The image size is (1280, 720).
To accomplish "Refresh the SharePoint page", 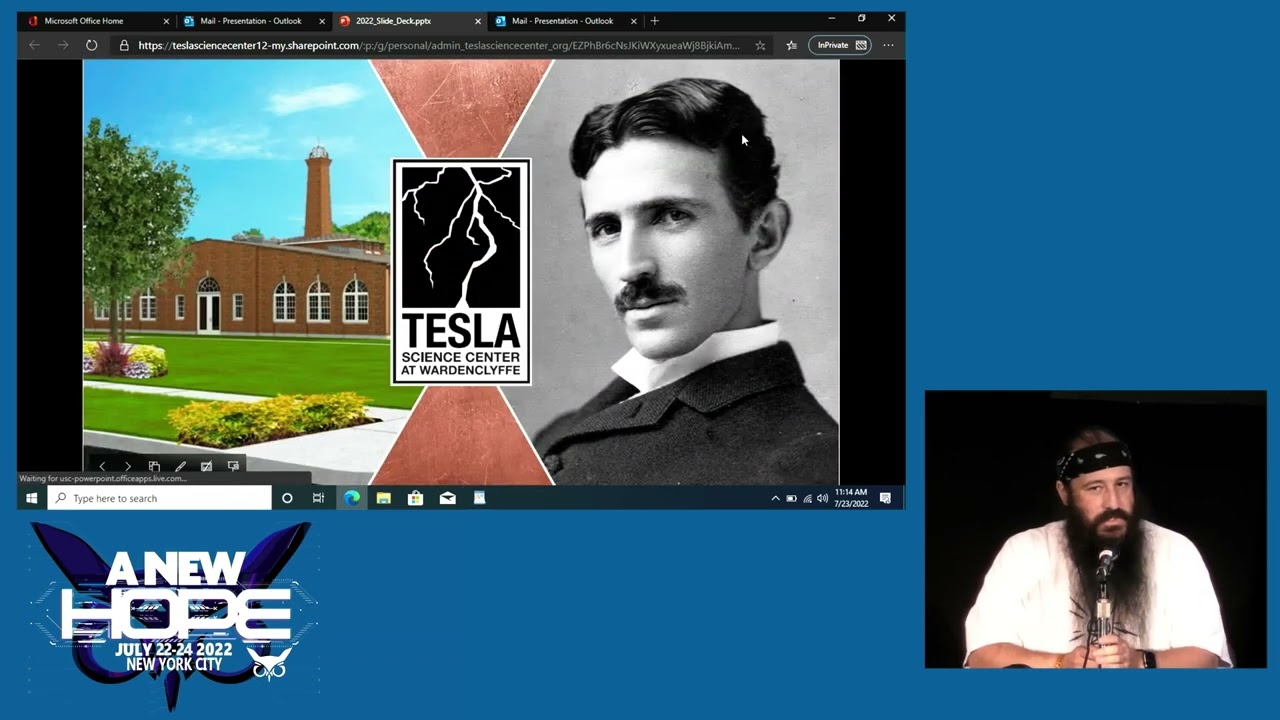I will (x=91, y=45).
